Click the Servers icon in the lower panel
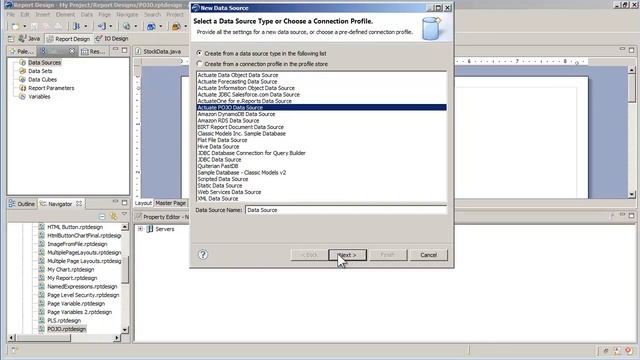Viewport: 640px width, 360px height. coord(150,229)
